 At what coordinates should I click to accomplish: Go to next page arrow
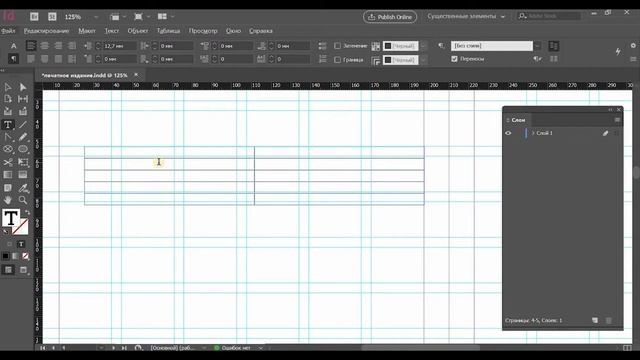pos(113,348)
